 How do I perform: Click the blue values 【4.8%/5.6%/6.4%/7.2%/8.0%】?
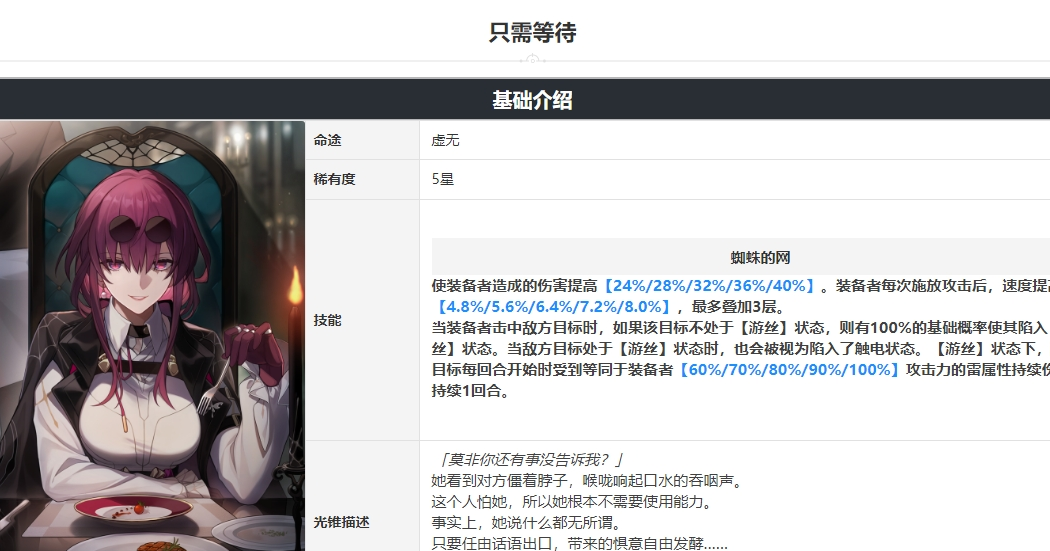click(x=552, y=307)
